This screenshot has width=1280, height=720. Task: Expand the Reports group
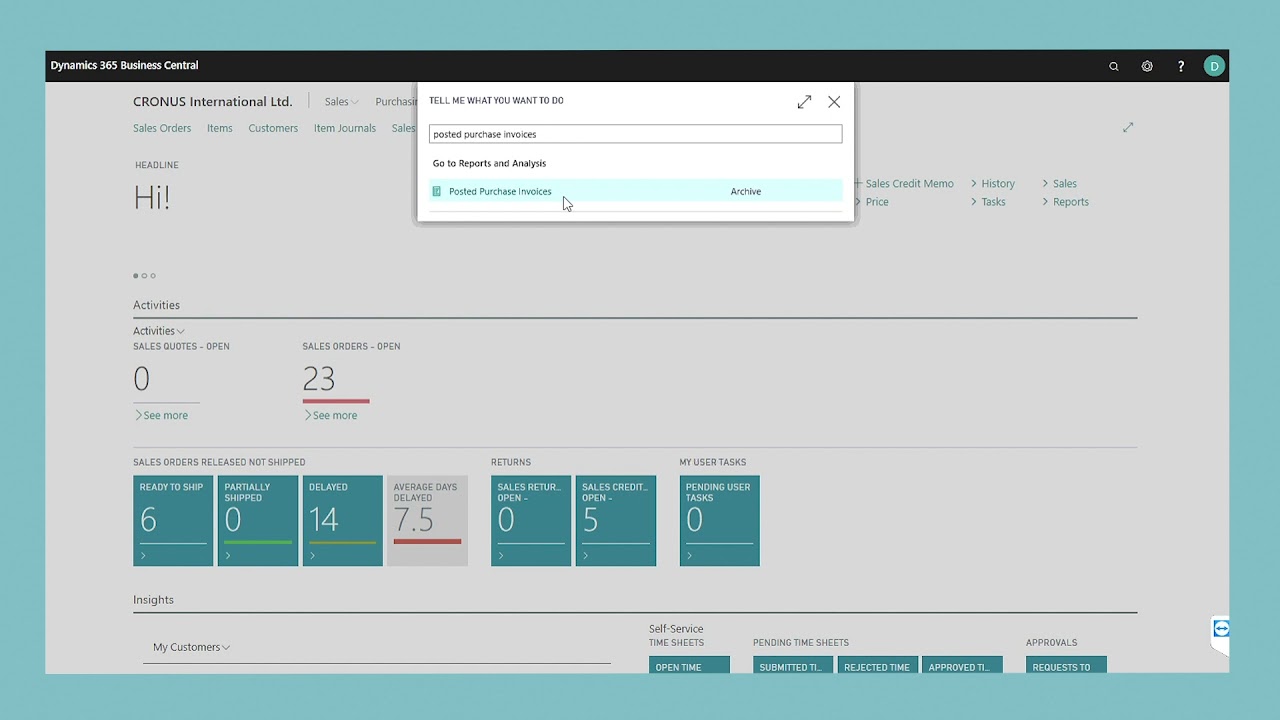coord(1065,202)
